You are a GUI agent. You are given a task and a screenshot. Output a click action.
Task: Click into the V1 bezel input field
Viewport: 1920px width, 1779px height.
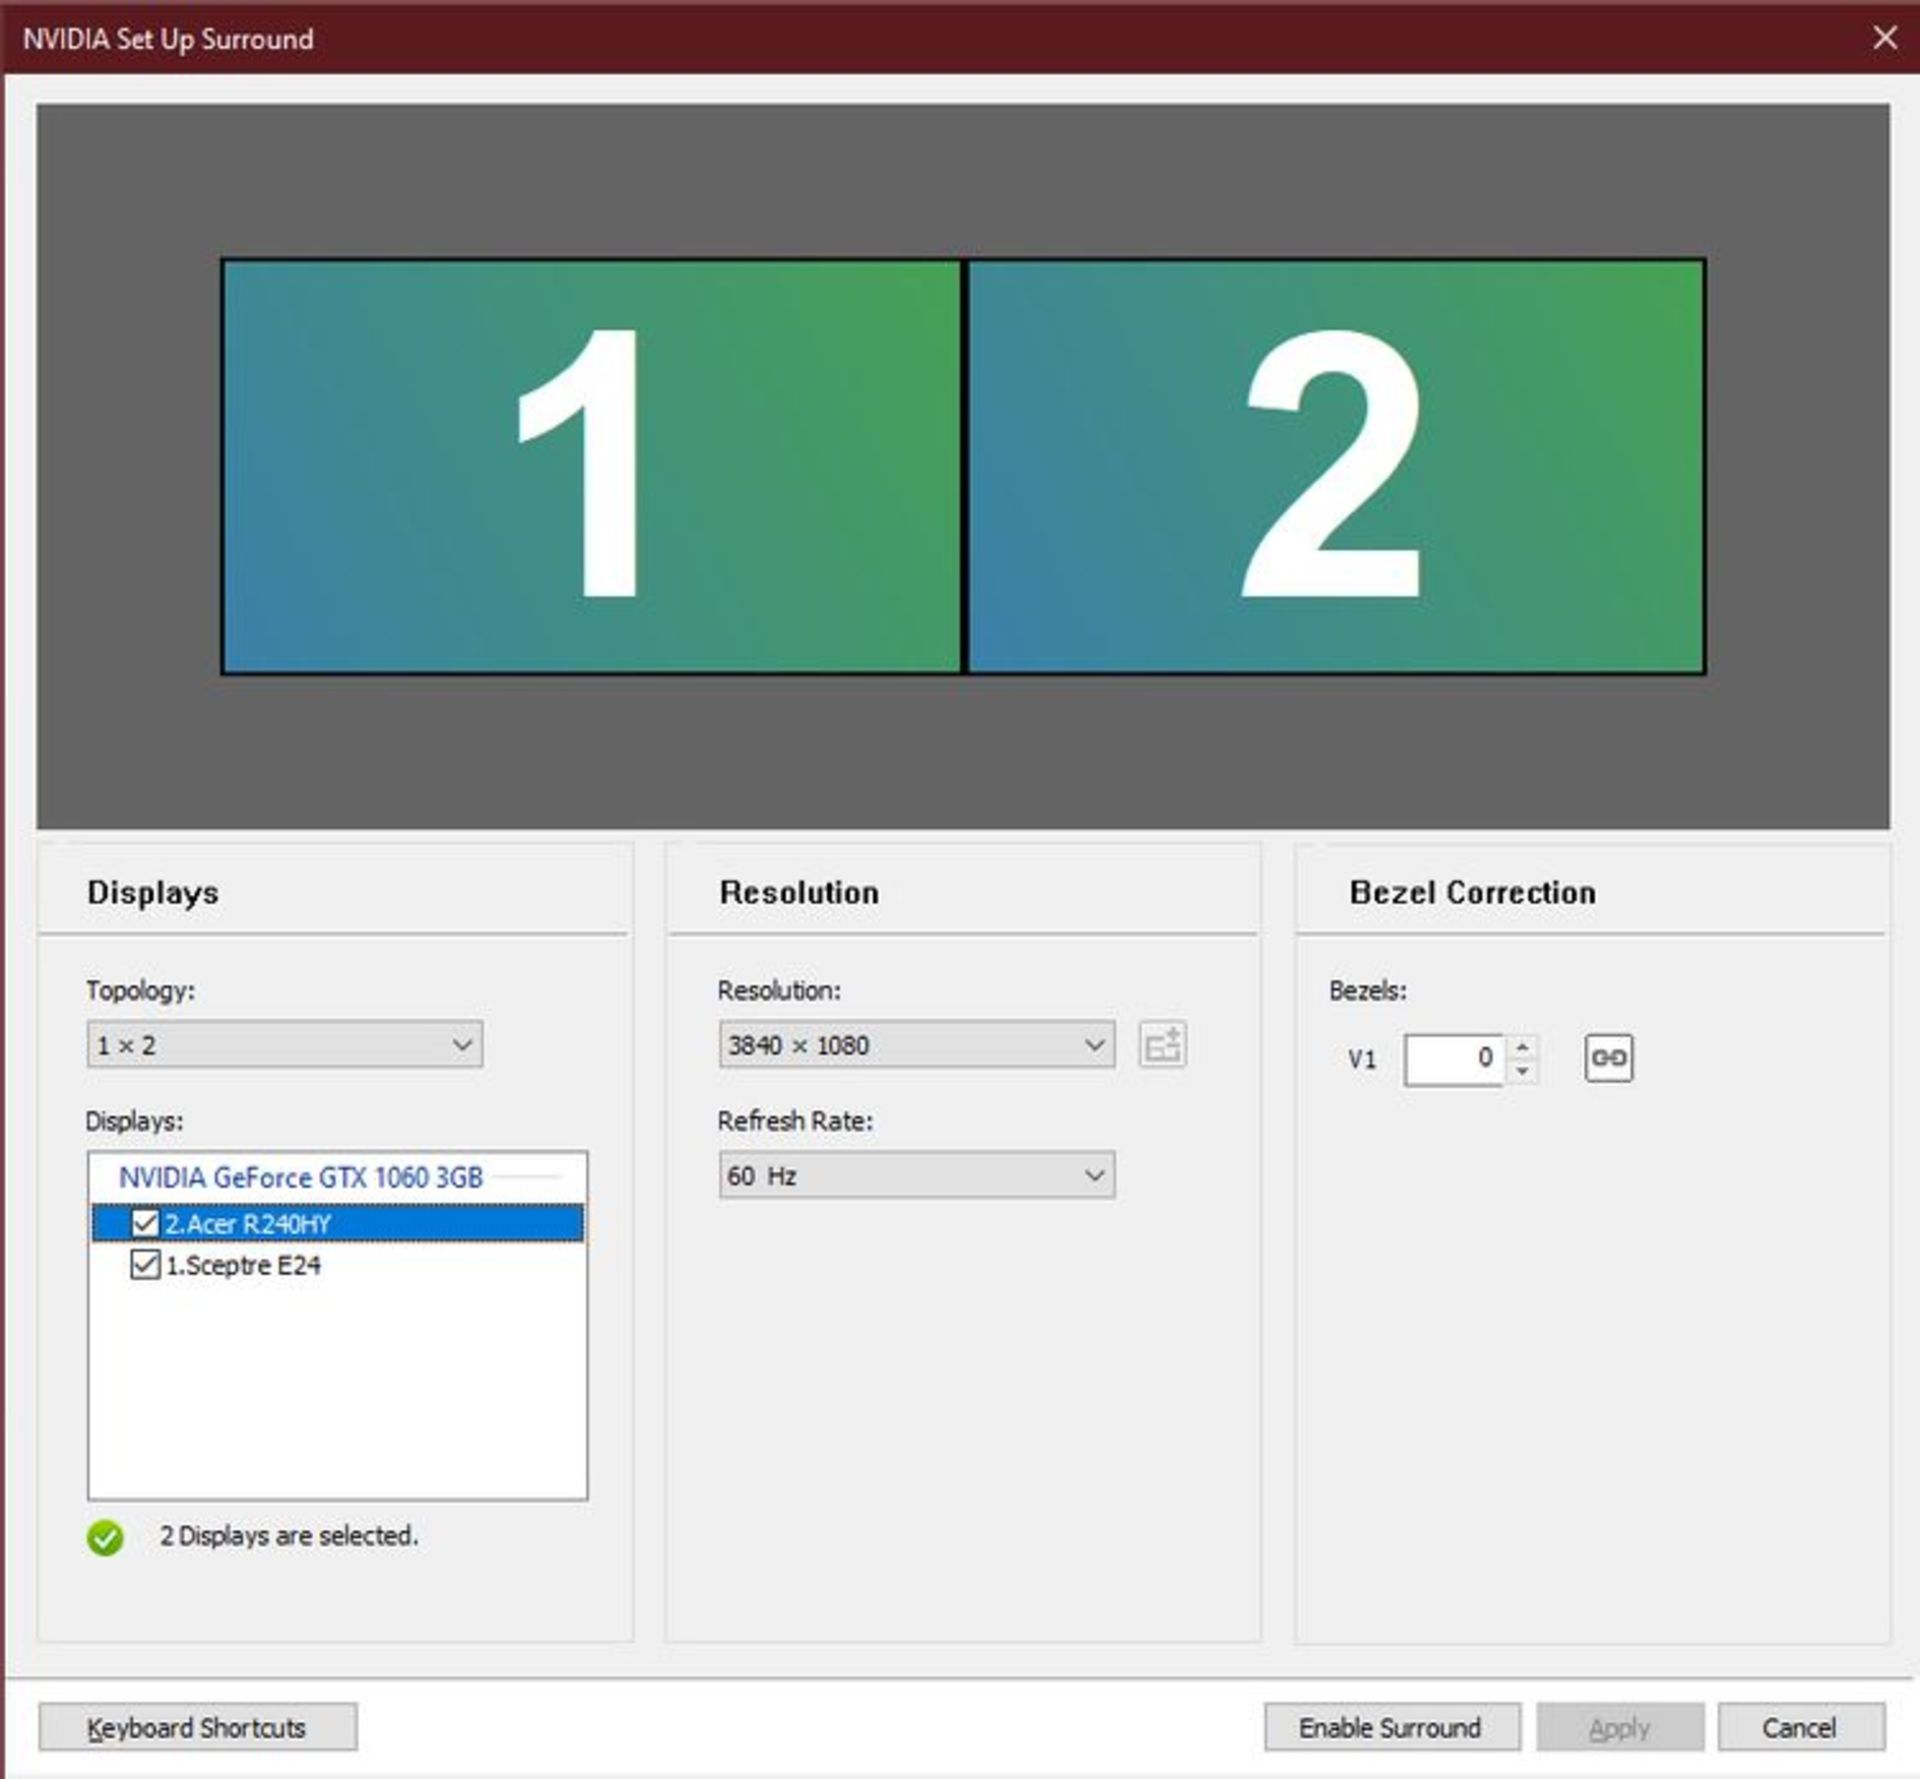1454,1059
